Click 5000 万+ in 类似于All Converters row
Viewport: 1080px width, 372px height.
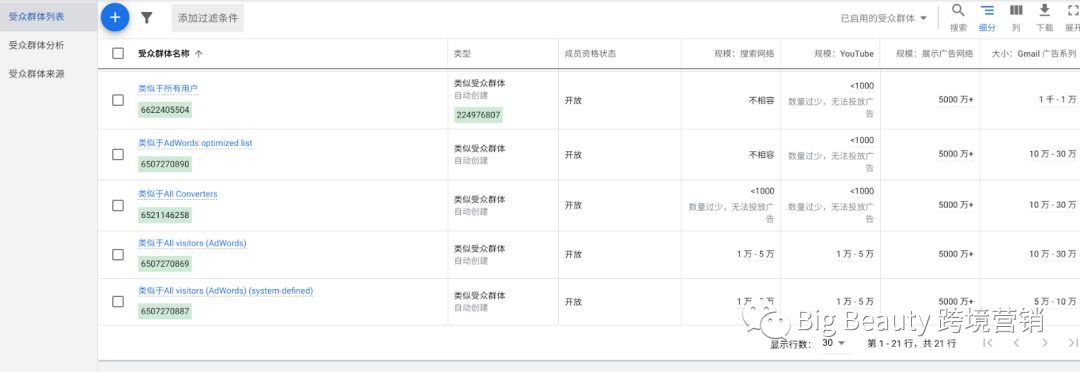pos(955,205)
